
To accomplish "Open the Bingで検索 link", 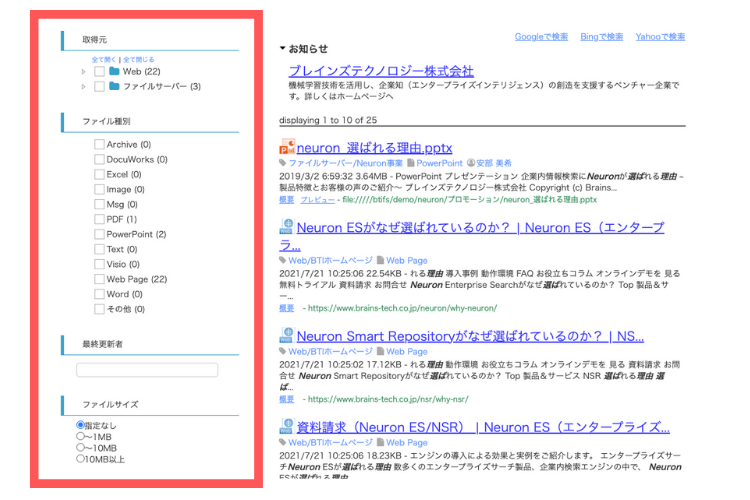I will point(602,37).
